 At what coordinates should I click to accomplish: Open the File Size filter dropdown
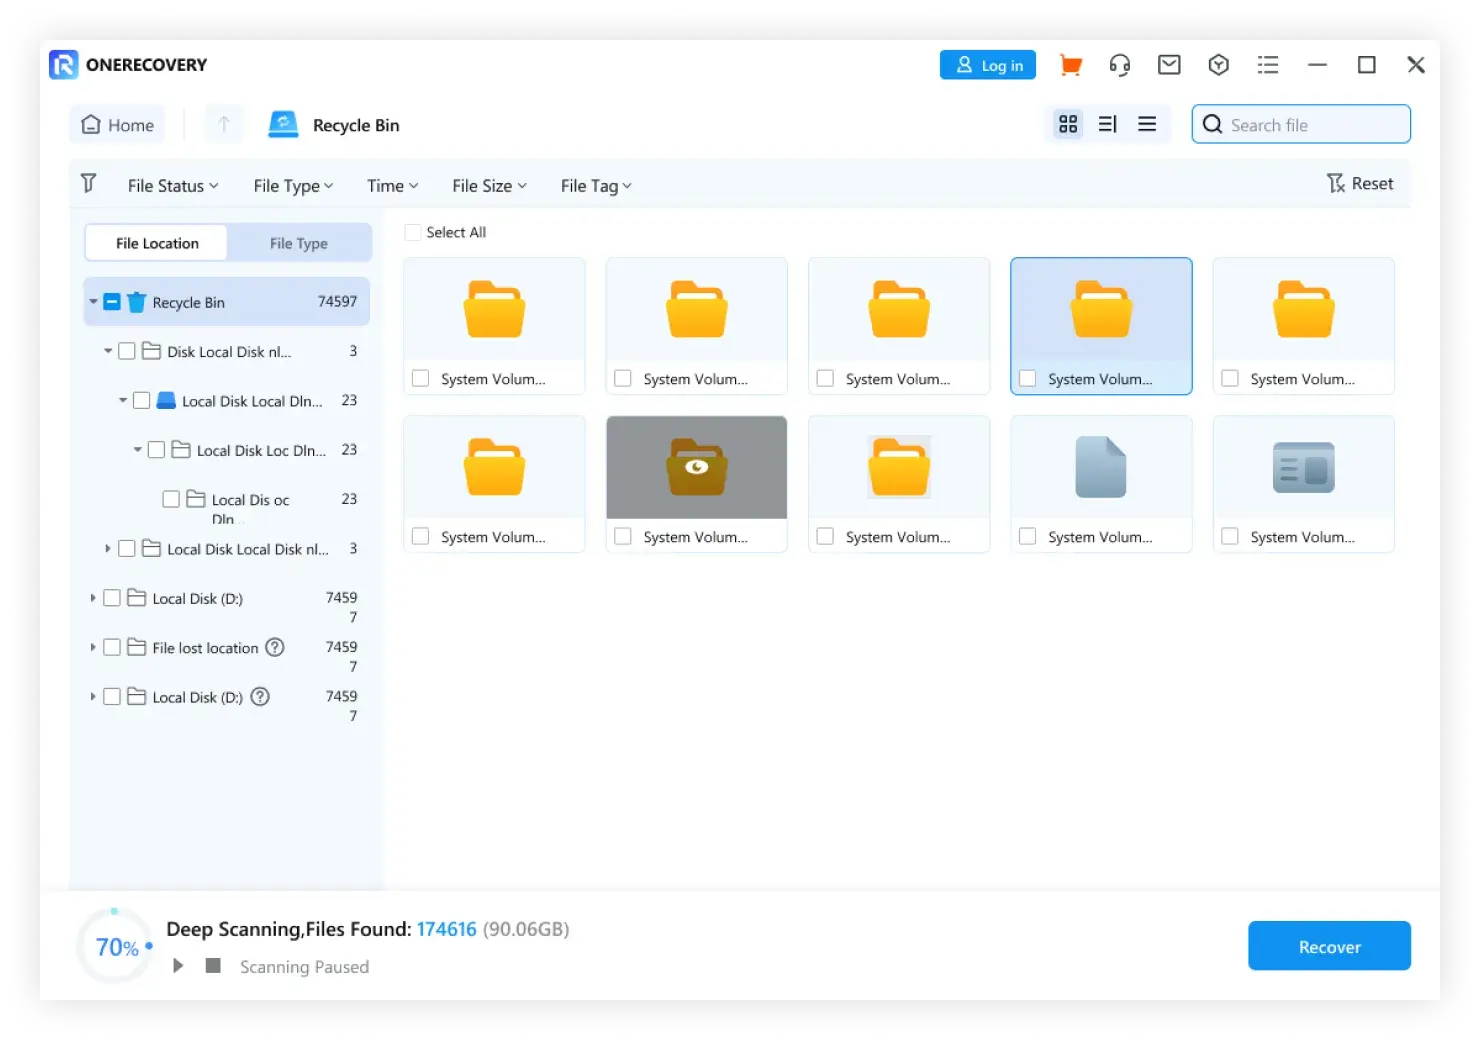click(x=488, y=186)
